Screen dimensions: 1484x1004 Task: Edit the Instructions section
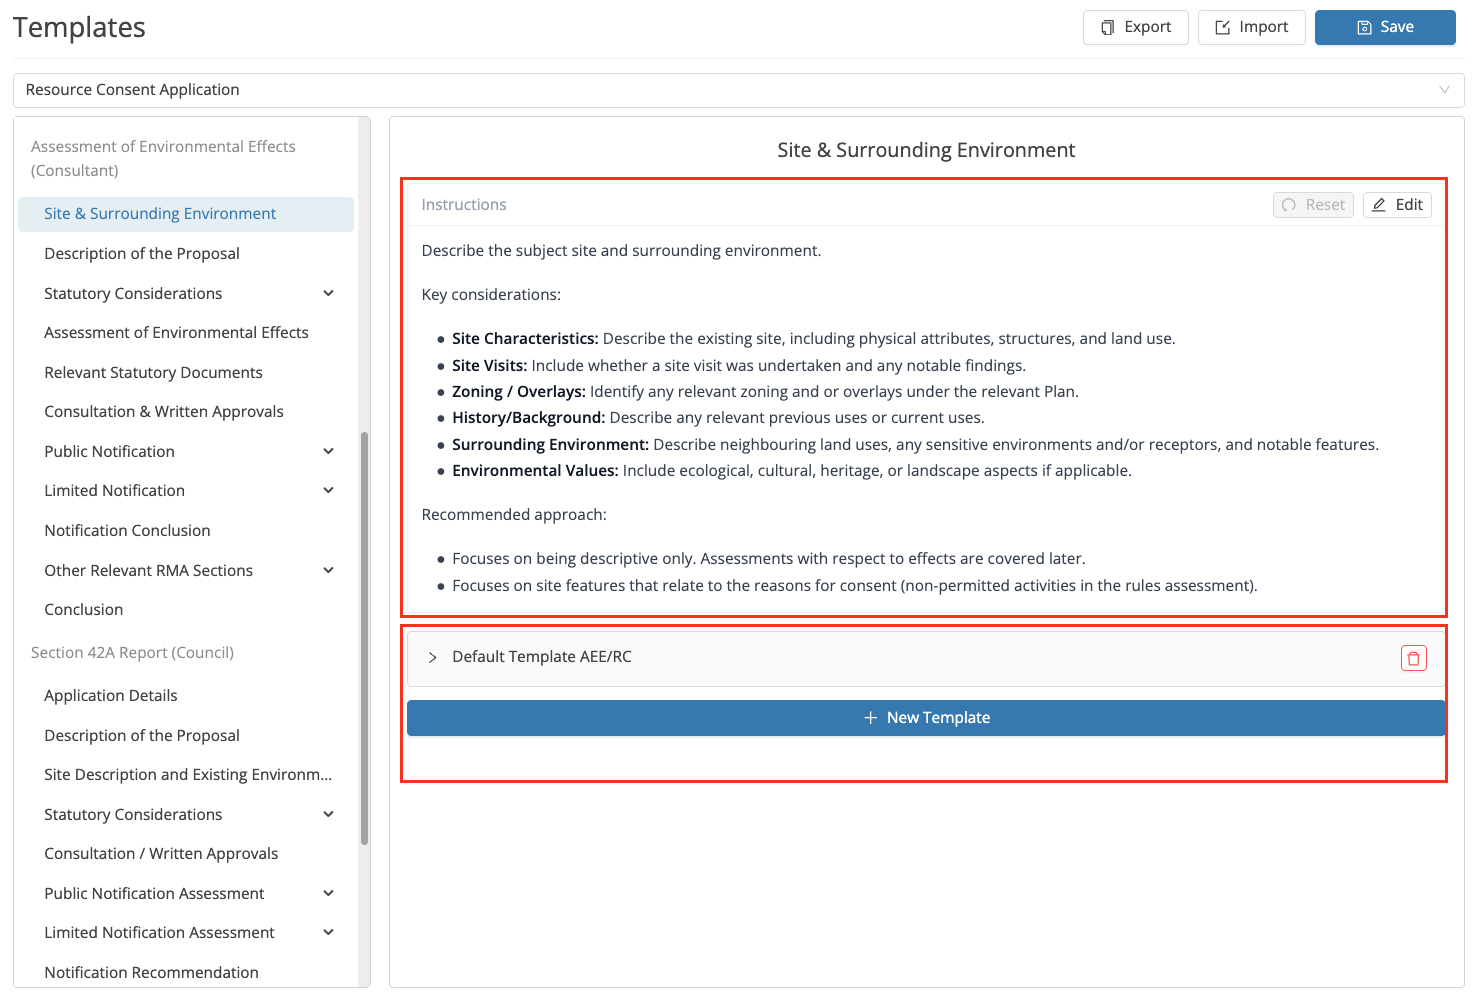point(1397,205)
